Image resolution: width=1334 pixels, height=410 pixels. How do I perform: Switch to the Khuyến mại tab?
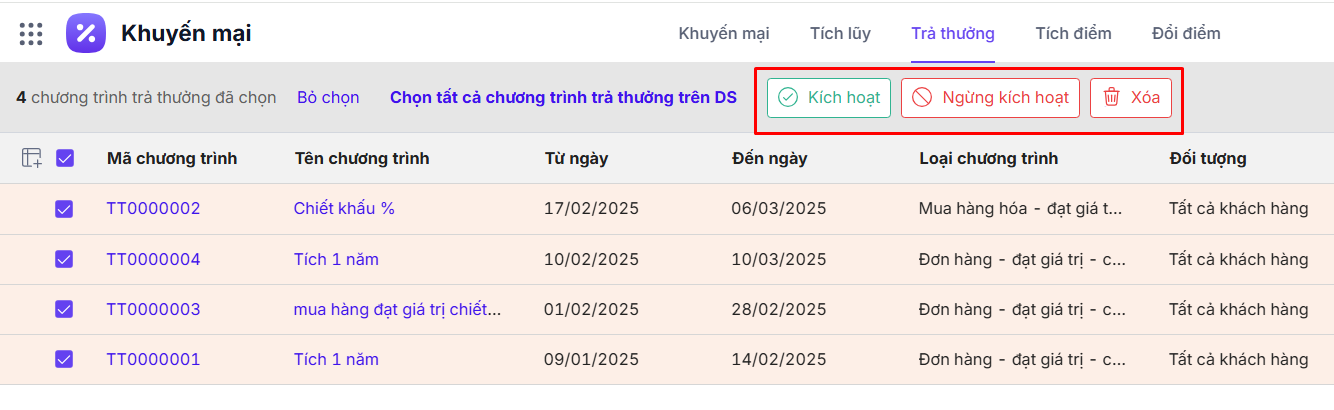tap(724, 34)
